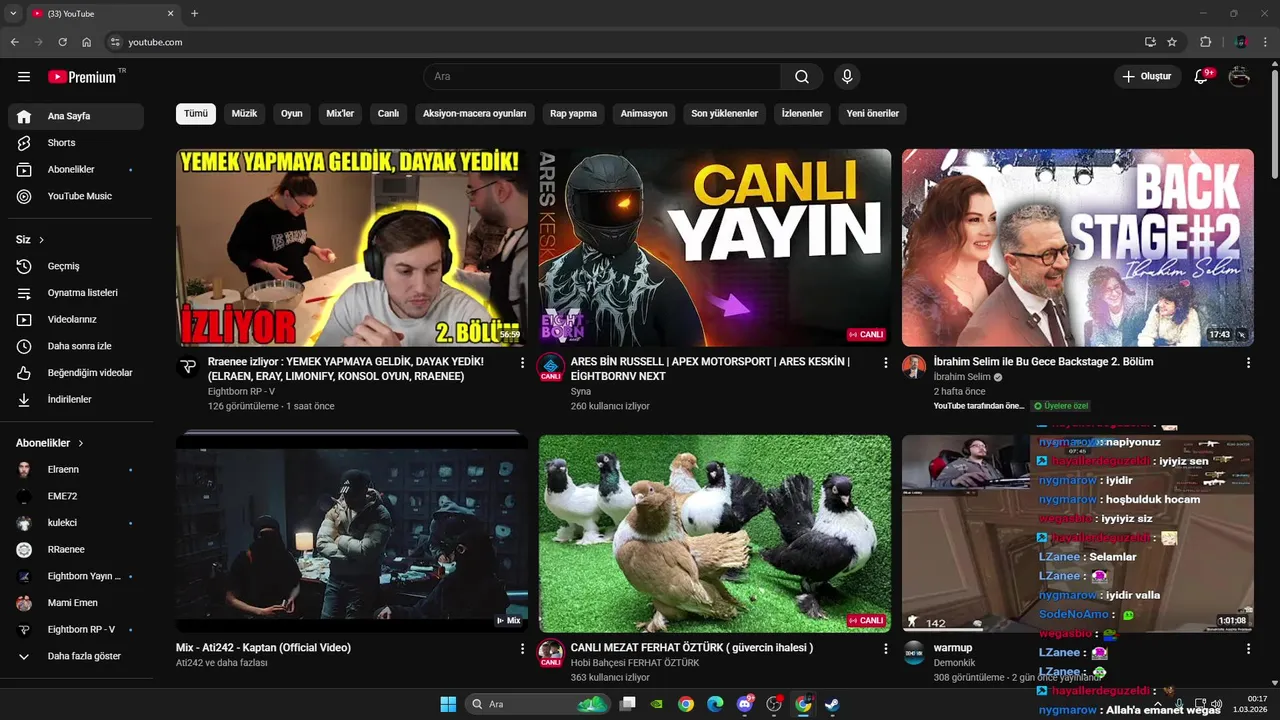
Task: Open EME72 subscription channel
Action: tap(76, 496)
